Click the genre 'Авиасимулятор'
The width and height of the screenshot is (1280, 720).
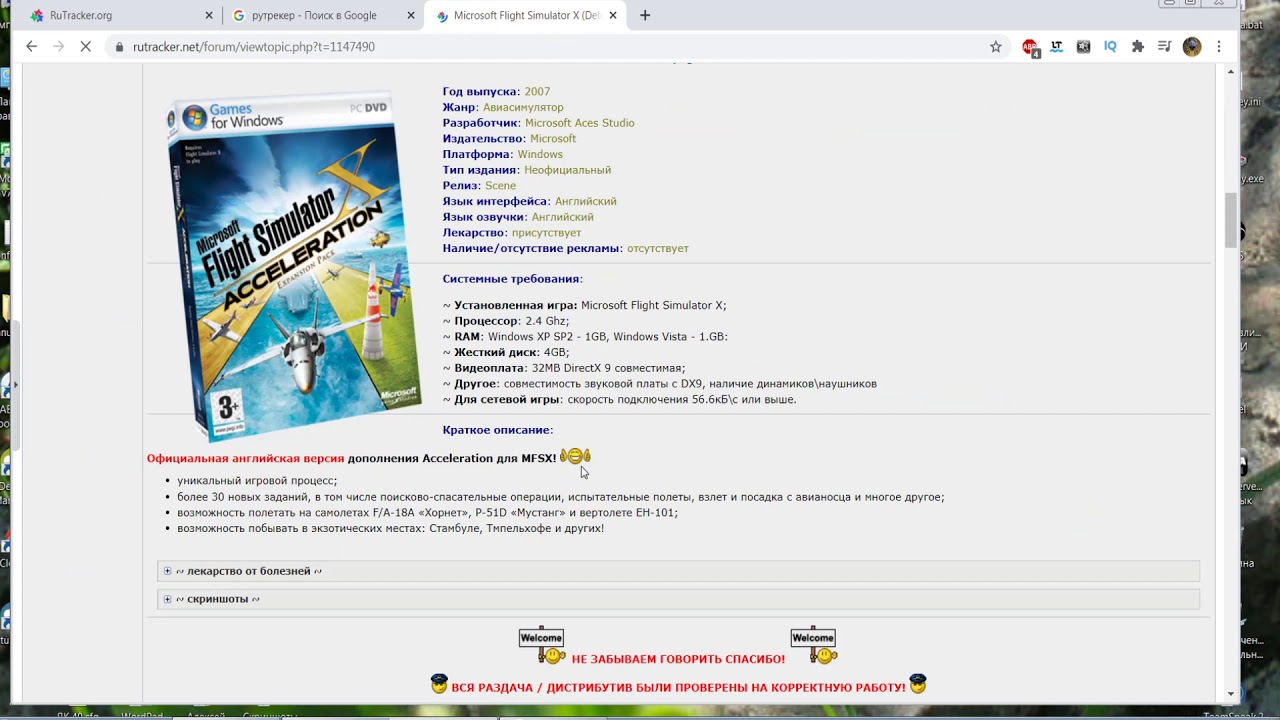pyautogui.click(x=523, y=107)
